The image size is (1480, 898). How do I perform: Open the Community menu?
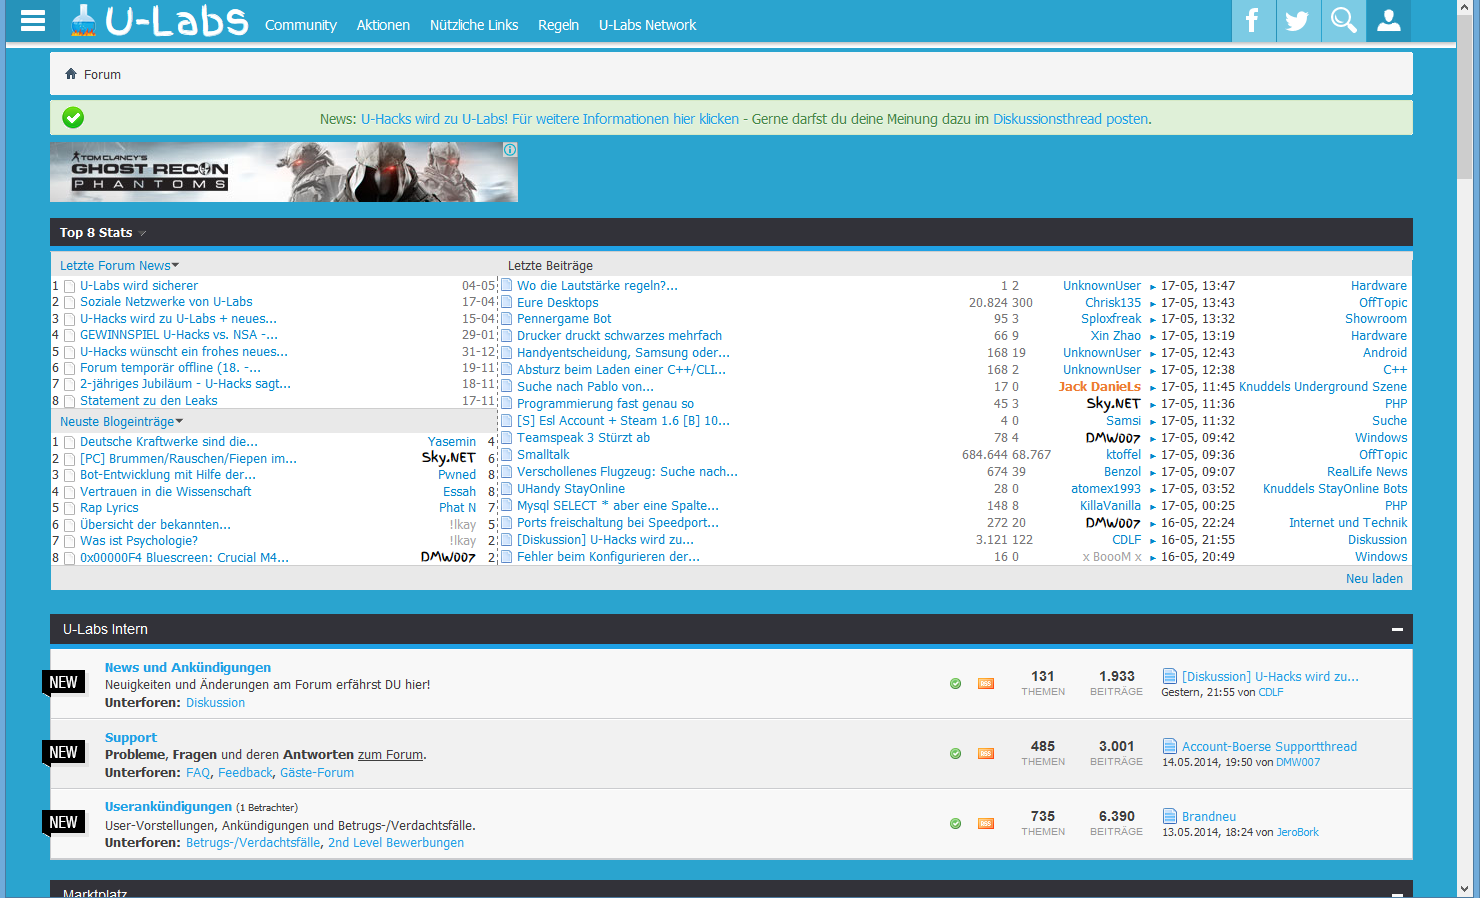click(x=300, y=25)
